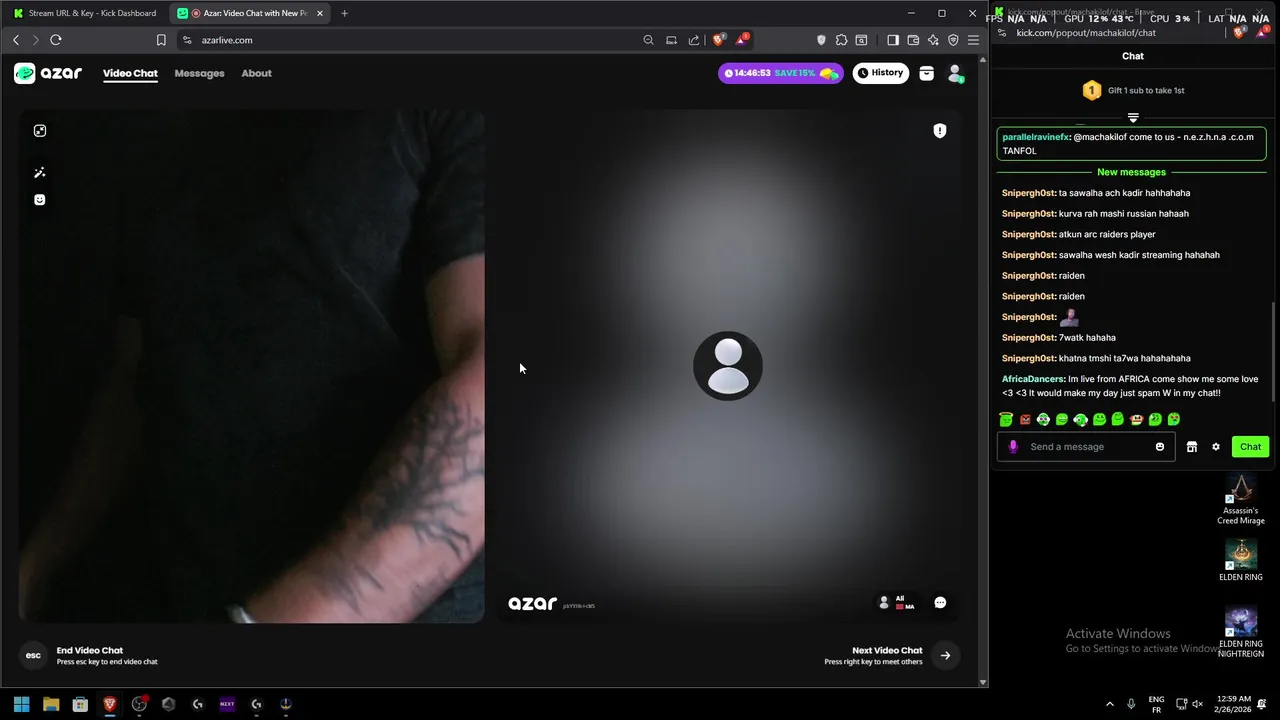This screenshot has width=1280, height=720.
Task: Open ELDEN RING desktop shortcut
Action: pos(1241,560)
